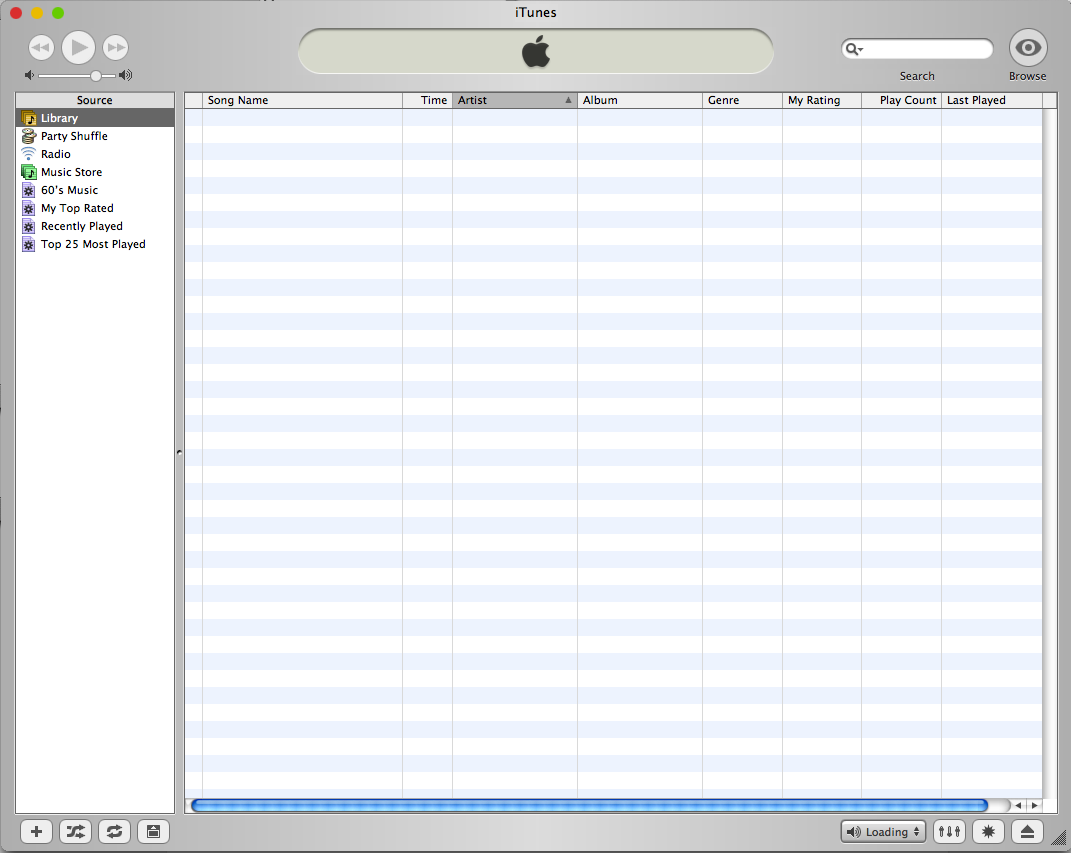Reverse sort using Artist column arrow
The height and width of the screenshot is (853, 1071).
(x=568, y=100)
